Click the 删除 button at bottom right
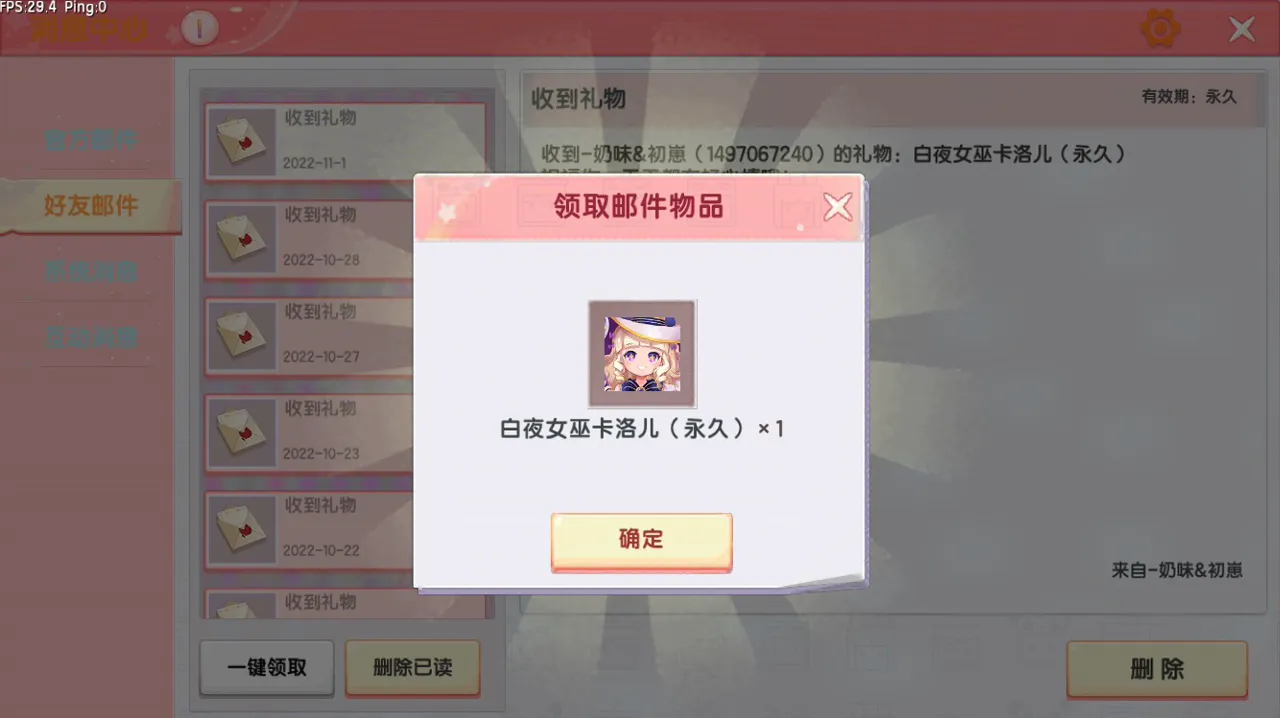The image size is (1280, 718). point(1157,669)
